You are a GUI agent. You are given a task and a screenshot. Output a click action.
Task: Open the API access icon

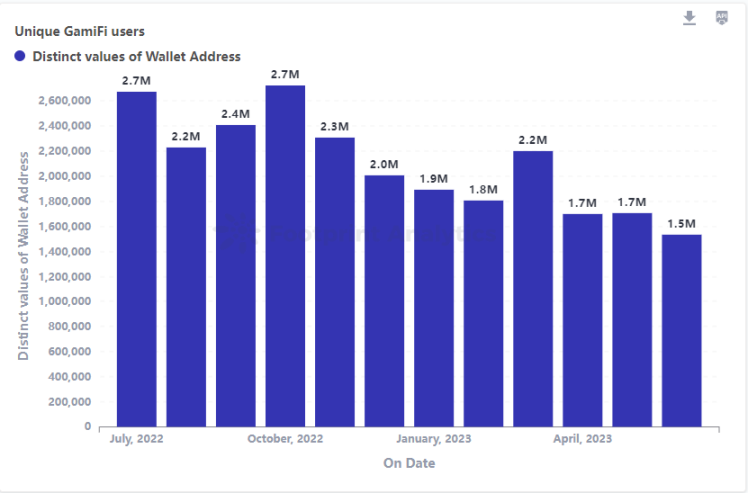point(721,18)
